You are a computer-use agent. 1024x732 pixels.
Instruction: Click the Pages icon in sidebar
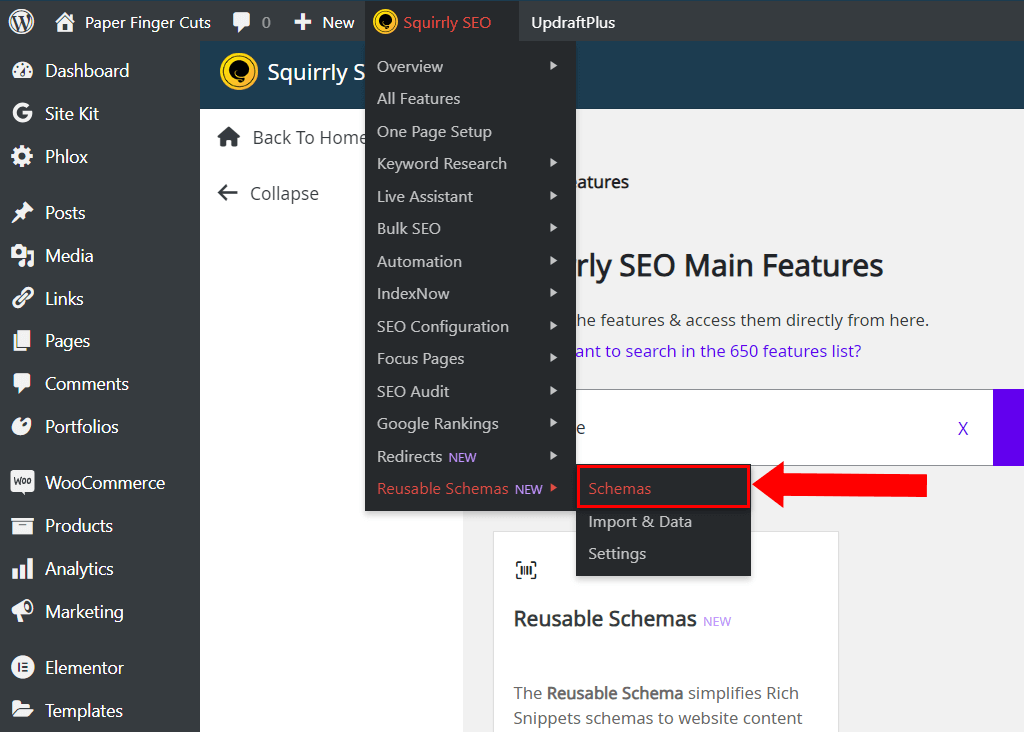coord(22,341)
